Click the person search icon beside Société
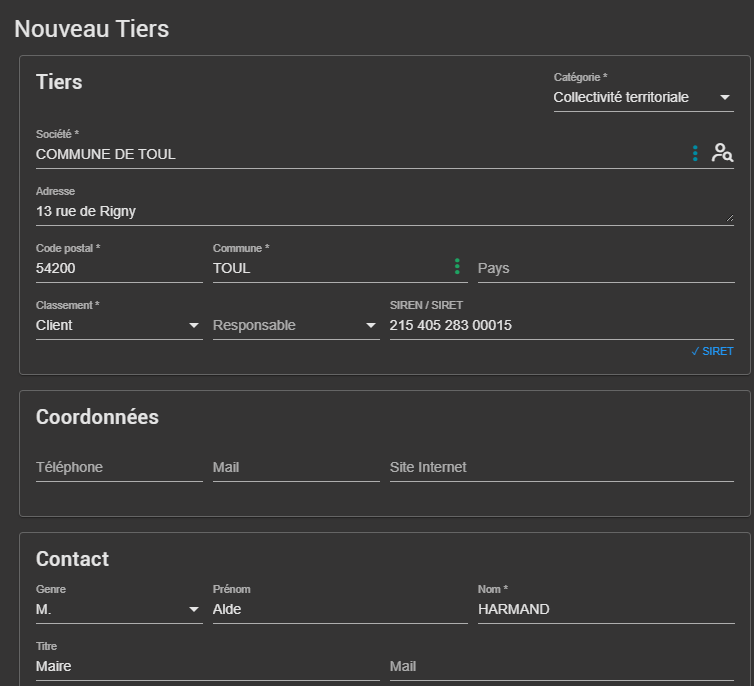Image resolution: width=754 pixels, height=686 pixels. (722, 153)
